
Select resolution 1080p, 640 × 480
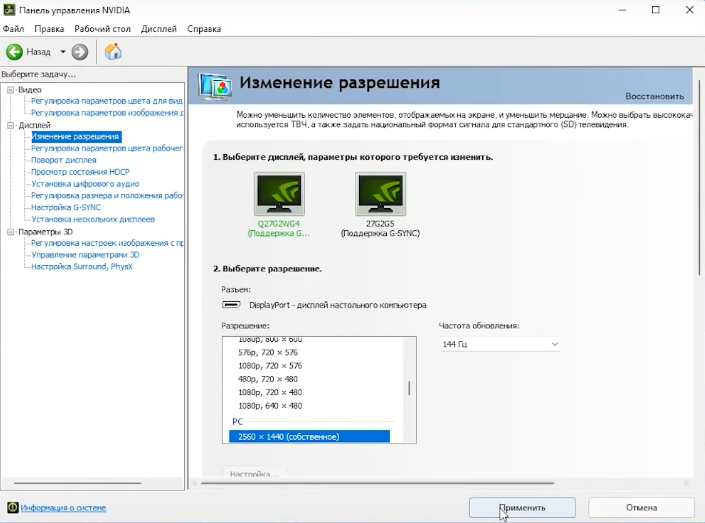pyautogui.click(x=270, y=406)
